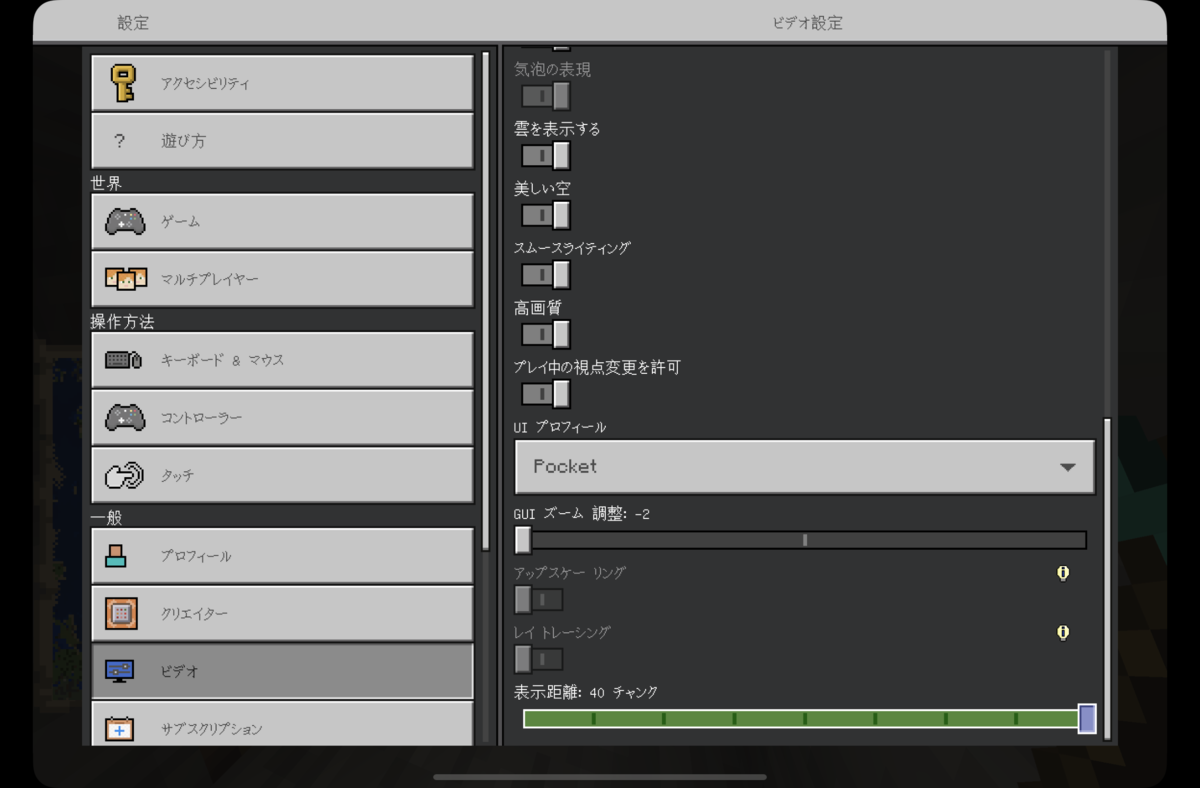Disable the 美しい空 switch
Viewport: 1200px width, 788px height.
pos(546,215)
